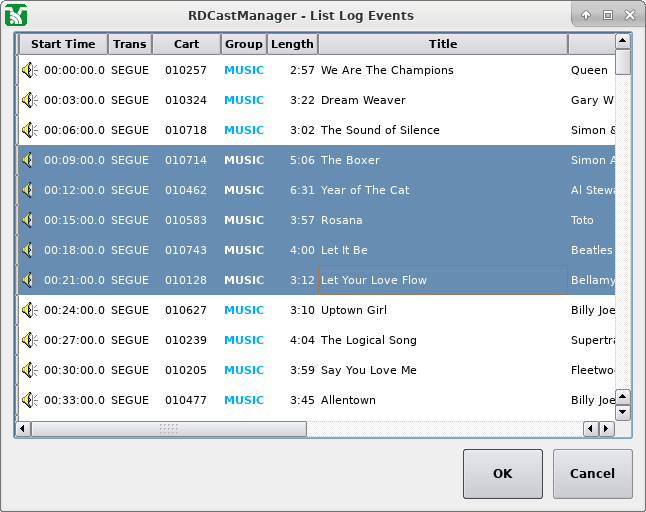Image resolution: width=646 pixels, height=512 pixels.
Task: Click the horizontal scrollbar handle
Action: coord(168,429)
